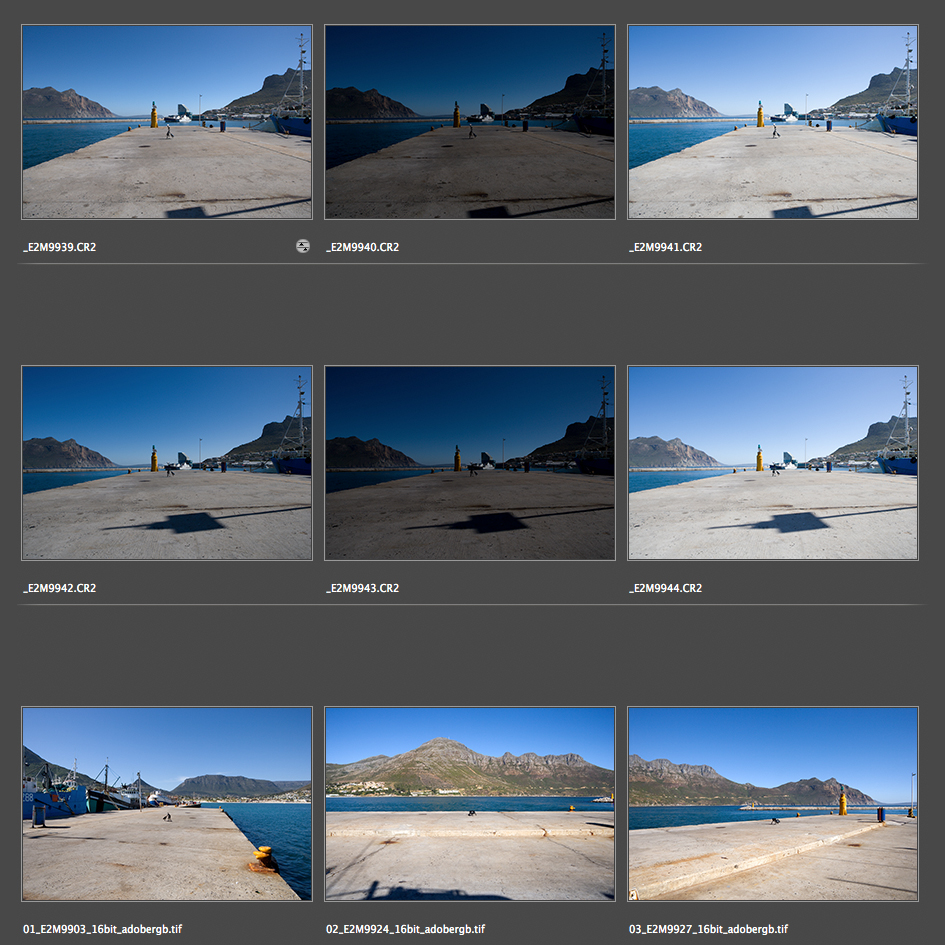Image resolution: width=945 pixels, height=945 pixels.
Task: Select the dark underexposed _E2M9940.CR2 thumbnail
Action: coord(470,122)
